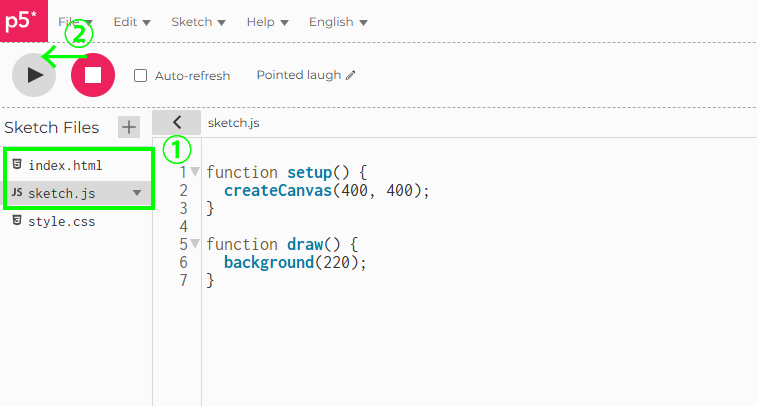Fold the draw function at line 5
Image resolution: width=757 pixels, height=406 pixels.
click(195, 244)
